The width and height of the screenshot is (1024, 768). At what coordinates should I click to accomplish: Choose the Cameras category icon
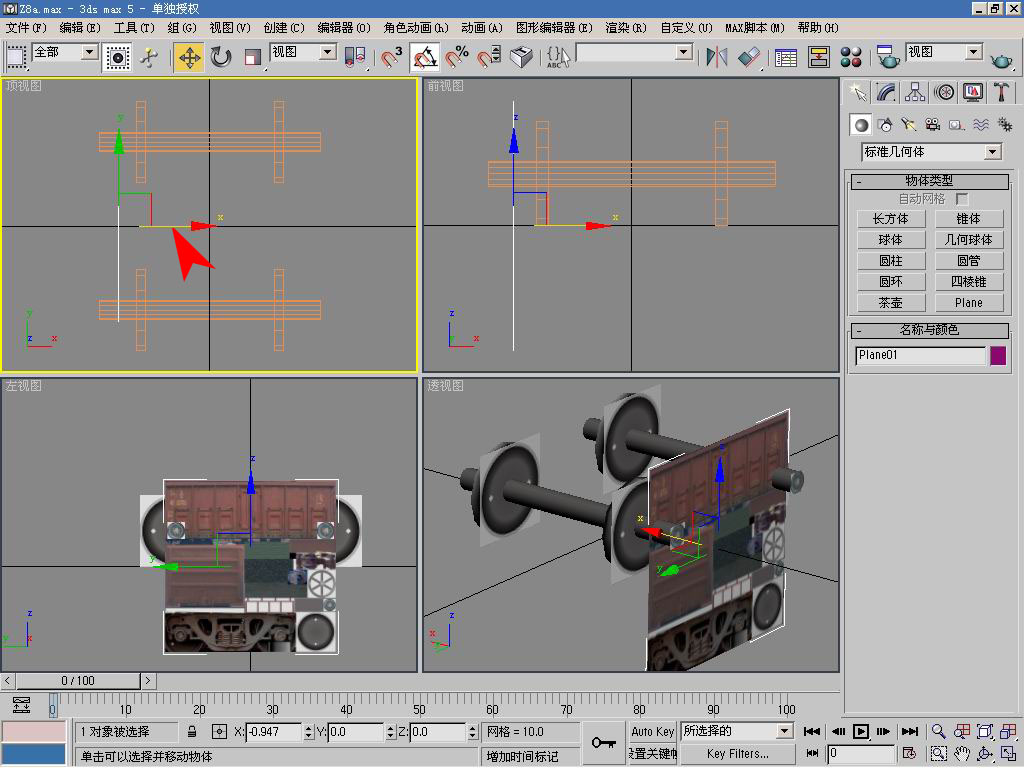(x=932, y=125)
